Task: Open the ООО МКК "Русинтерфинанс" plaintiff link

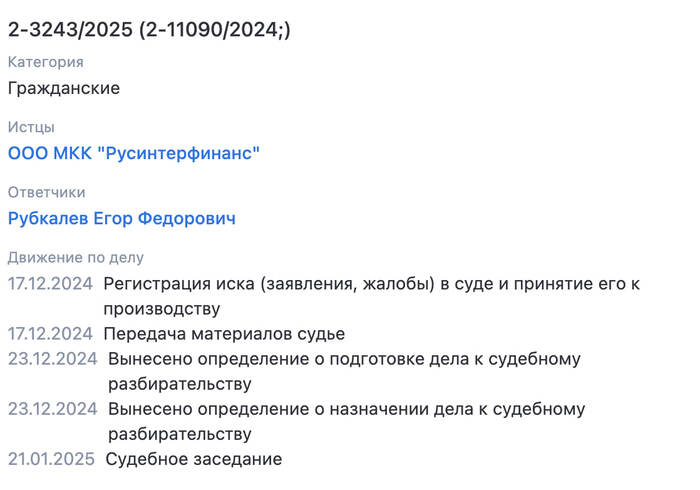Action: click(x=134, y=153)
